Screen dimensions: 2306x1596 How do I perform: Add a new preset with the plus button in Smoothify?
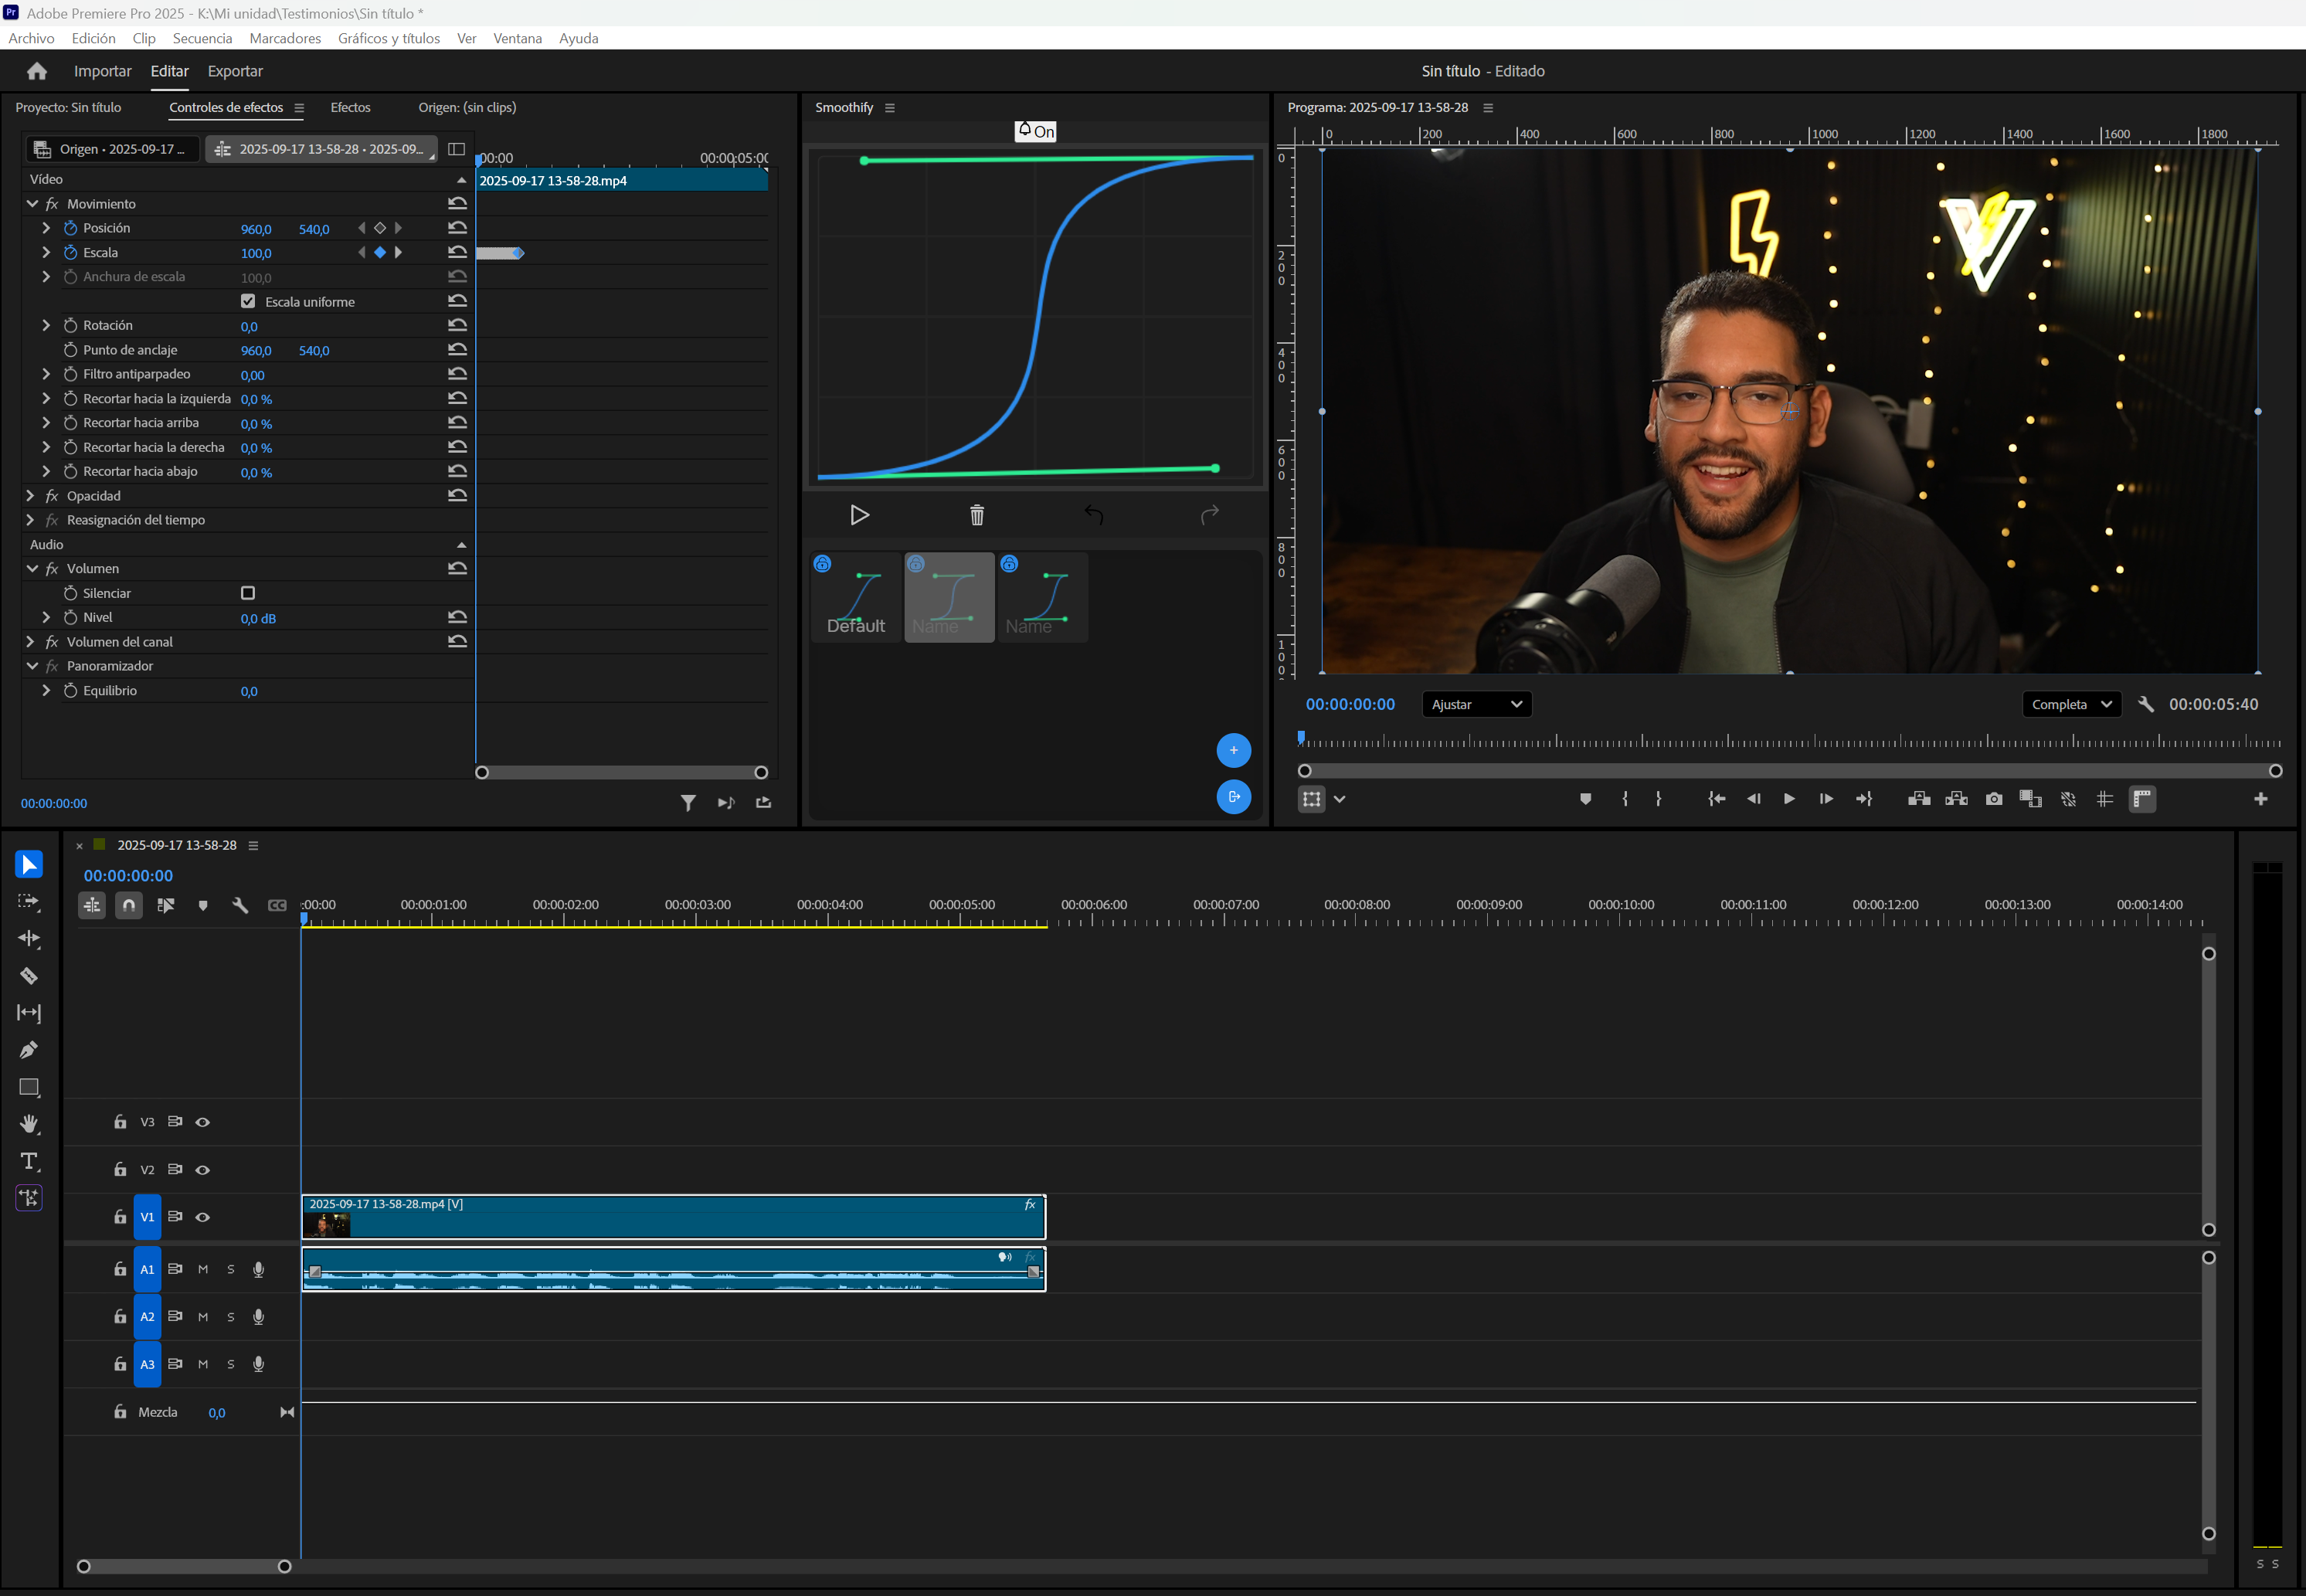coord(1234,750)
